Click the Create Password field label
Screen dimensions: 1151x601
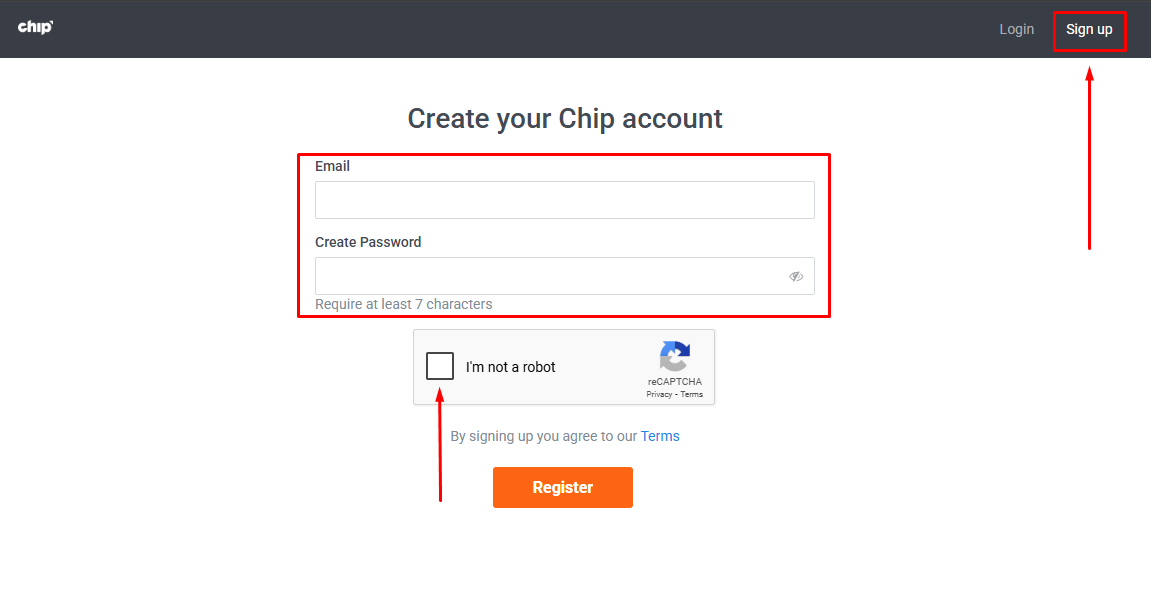pos(368,242)
